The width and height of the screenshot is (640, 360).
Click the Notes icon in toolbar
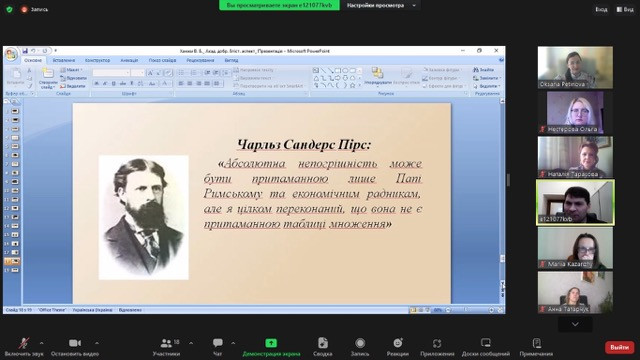(x=536, y=343)
